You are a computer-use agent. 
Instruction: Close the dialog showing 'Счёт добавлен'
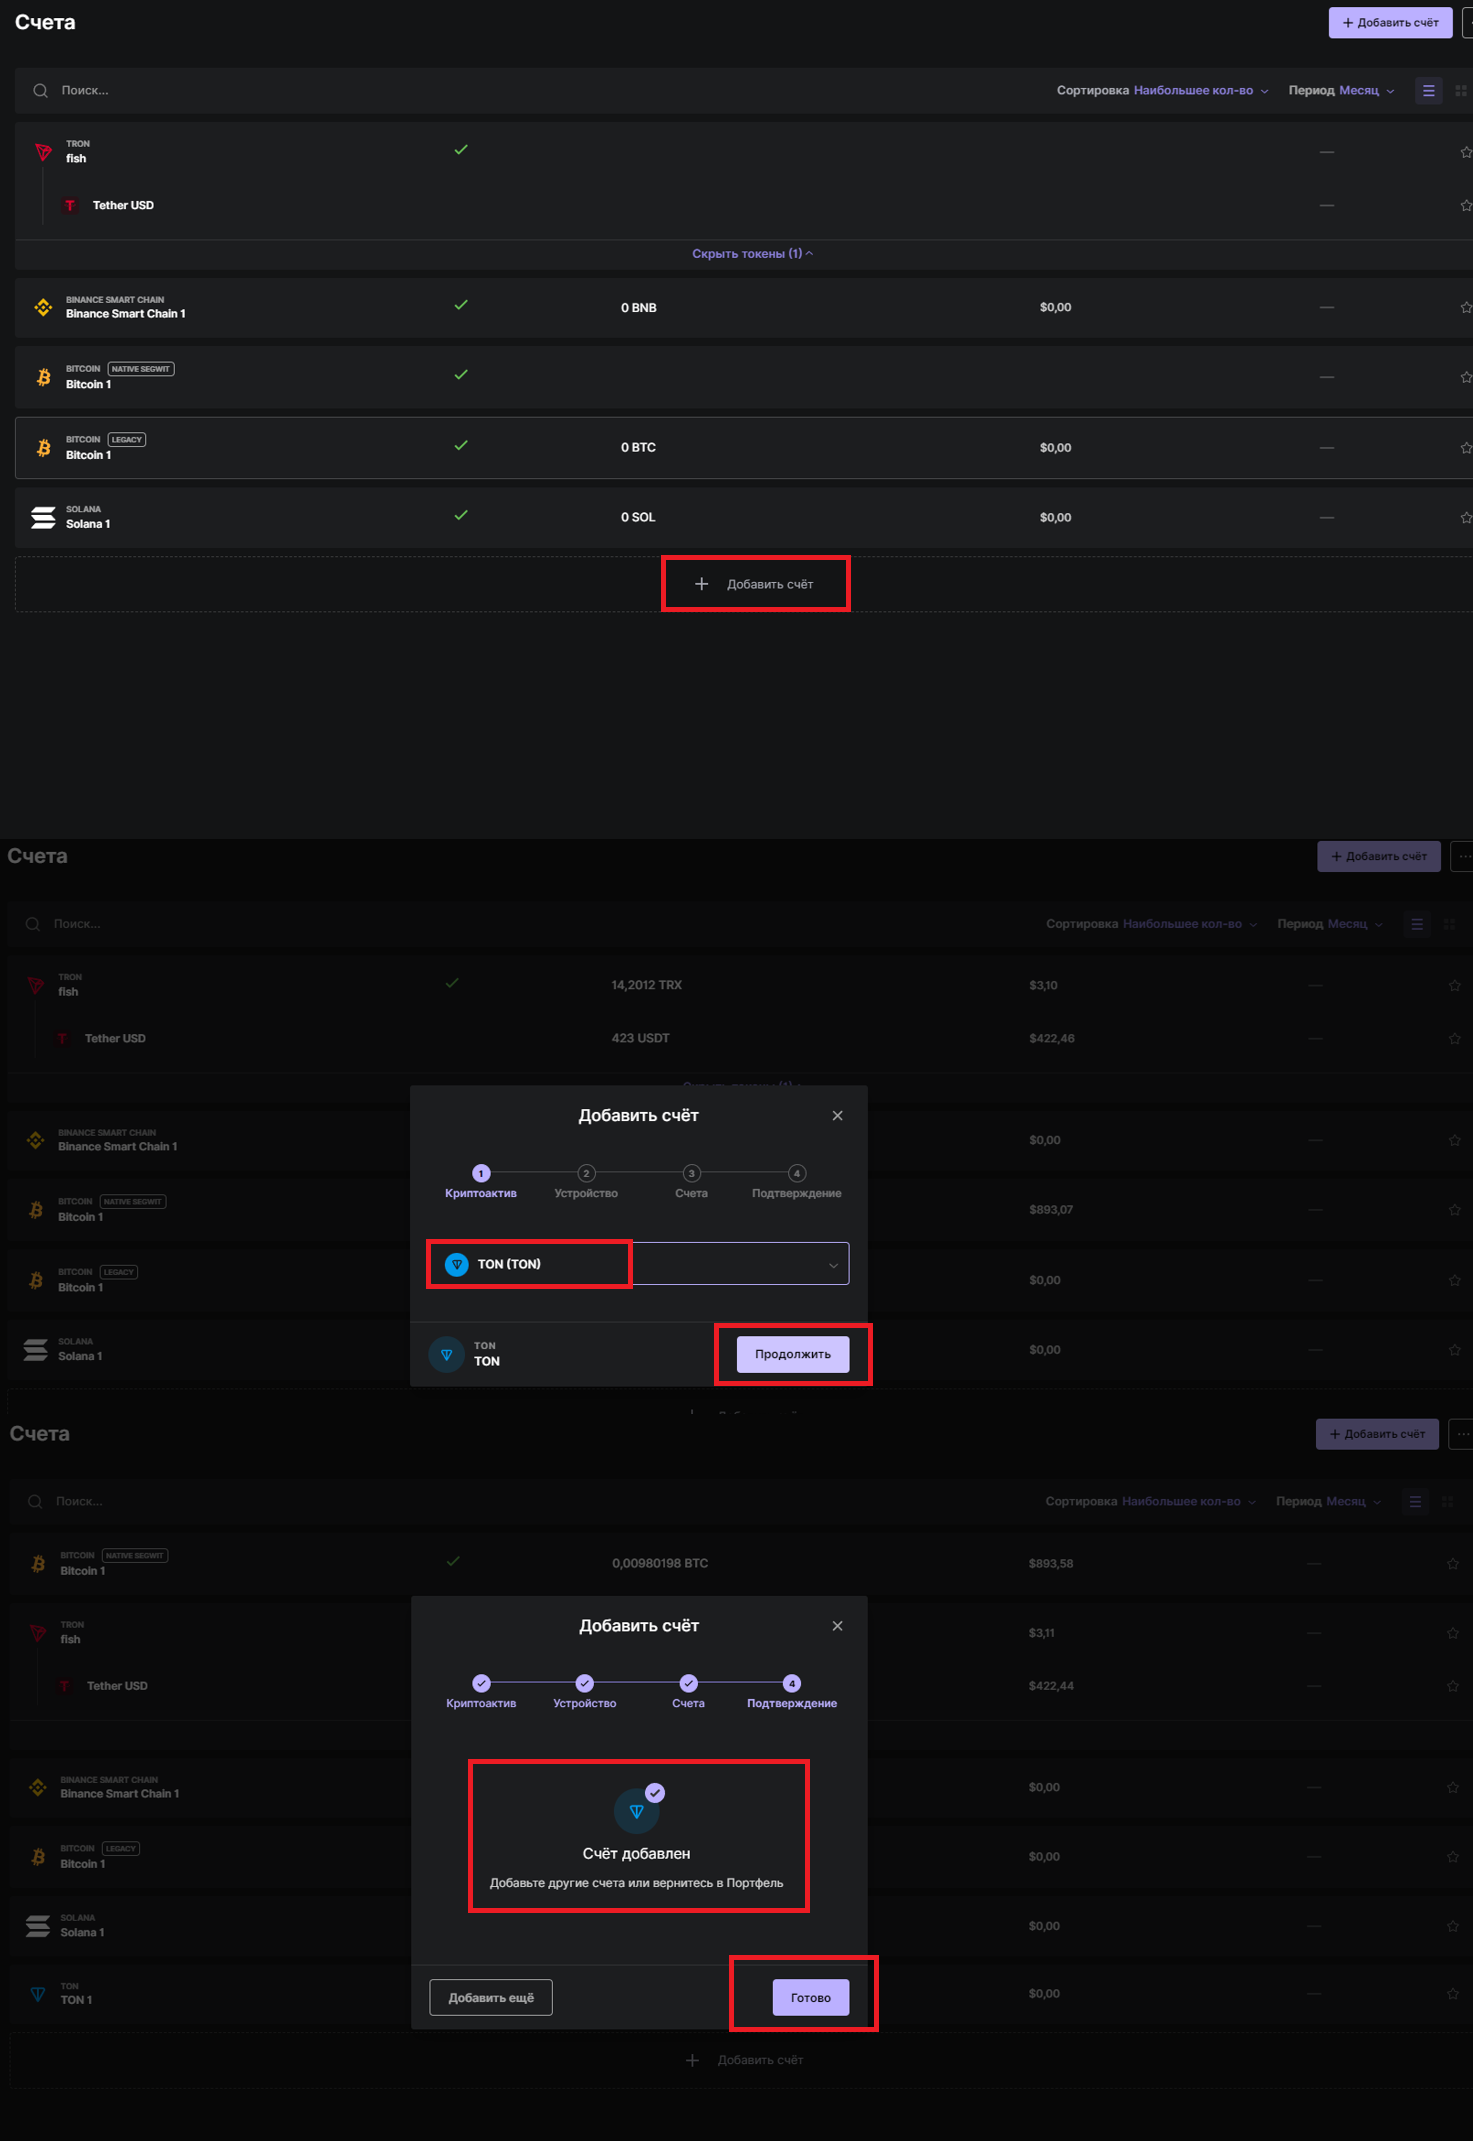tap(838, 1626)
